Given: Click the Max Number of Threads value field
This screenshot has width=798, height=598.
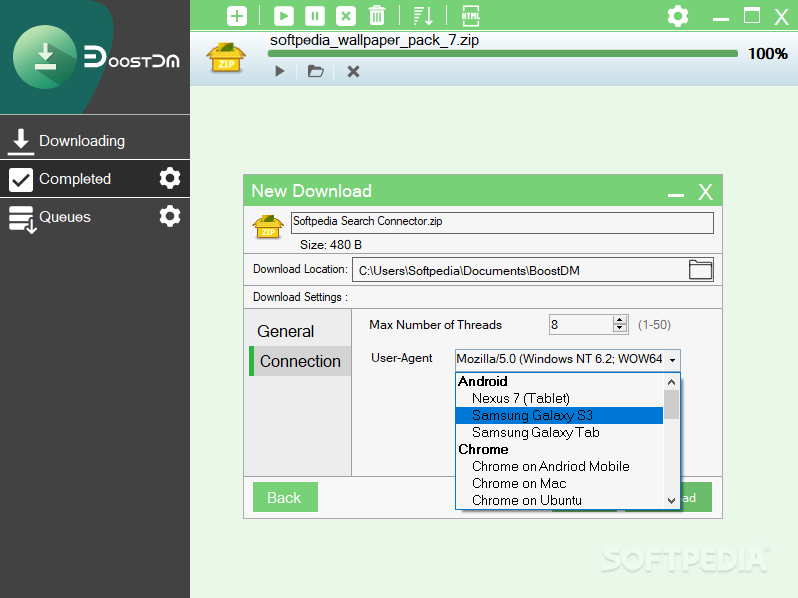Looking at the screenshot, I should [x=581, y=325].
